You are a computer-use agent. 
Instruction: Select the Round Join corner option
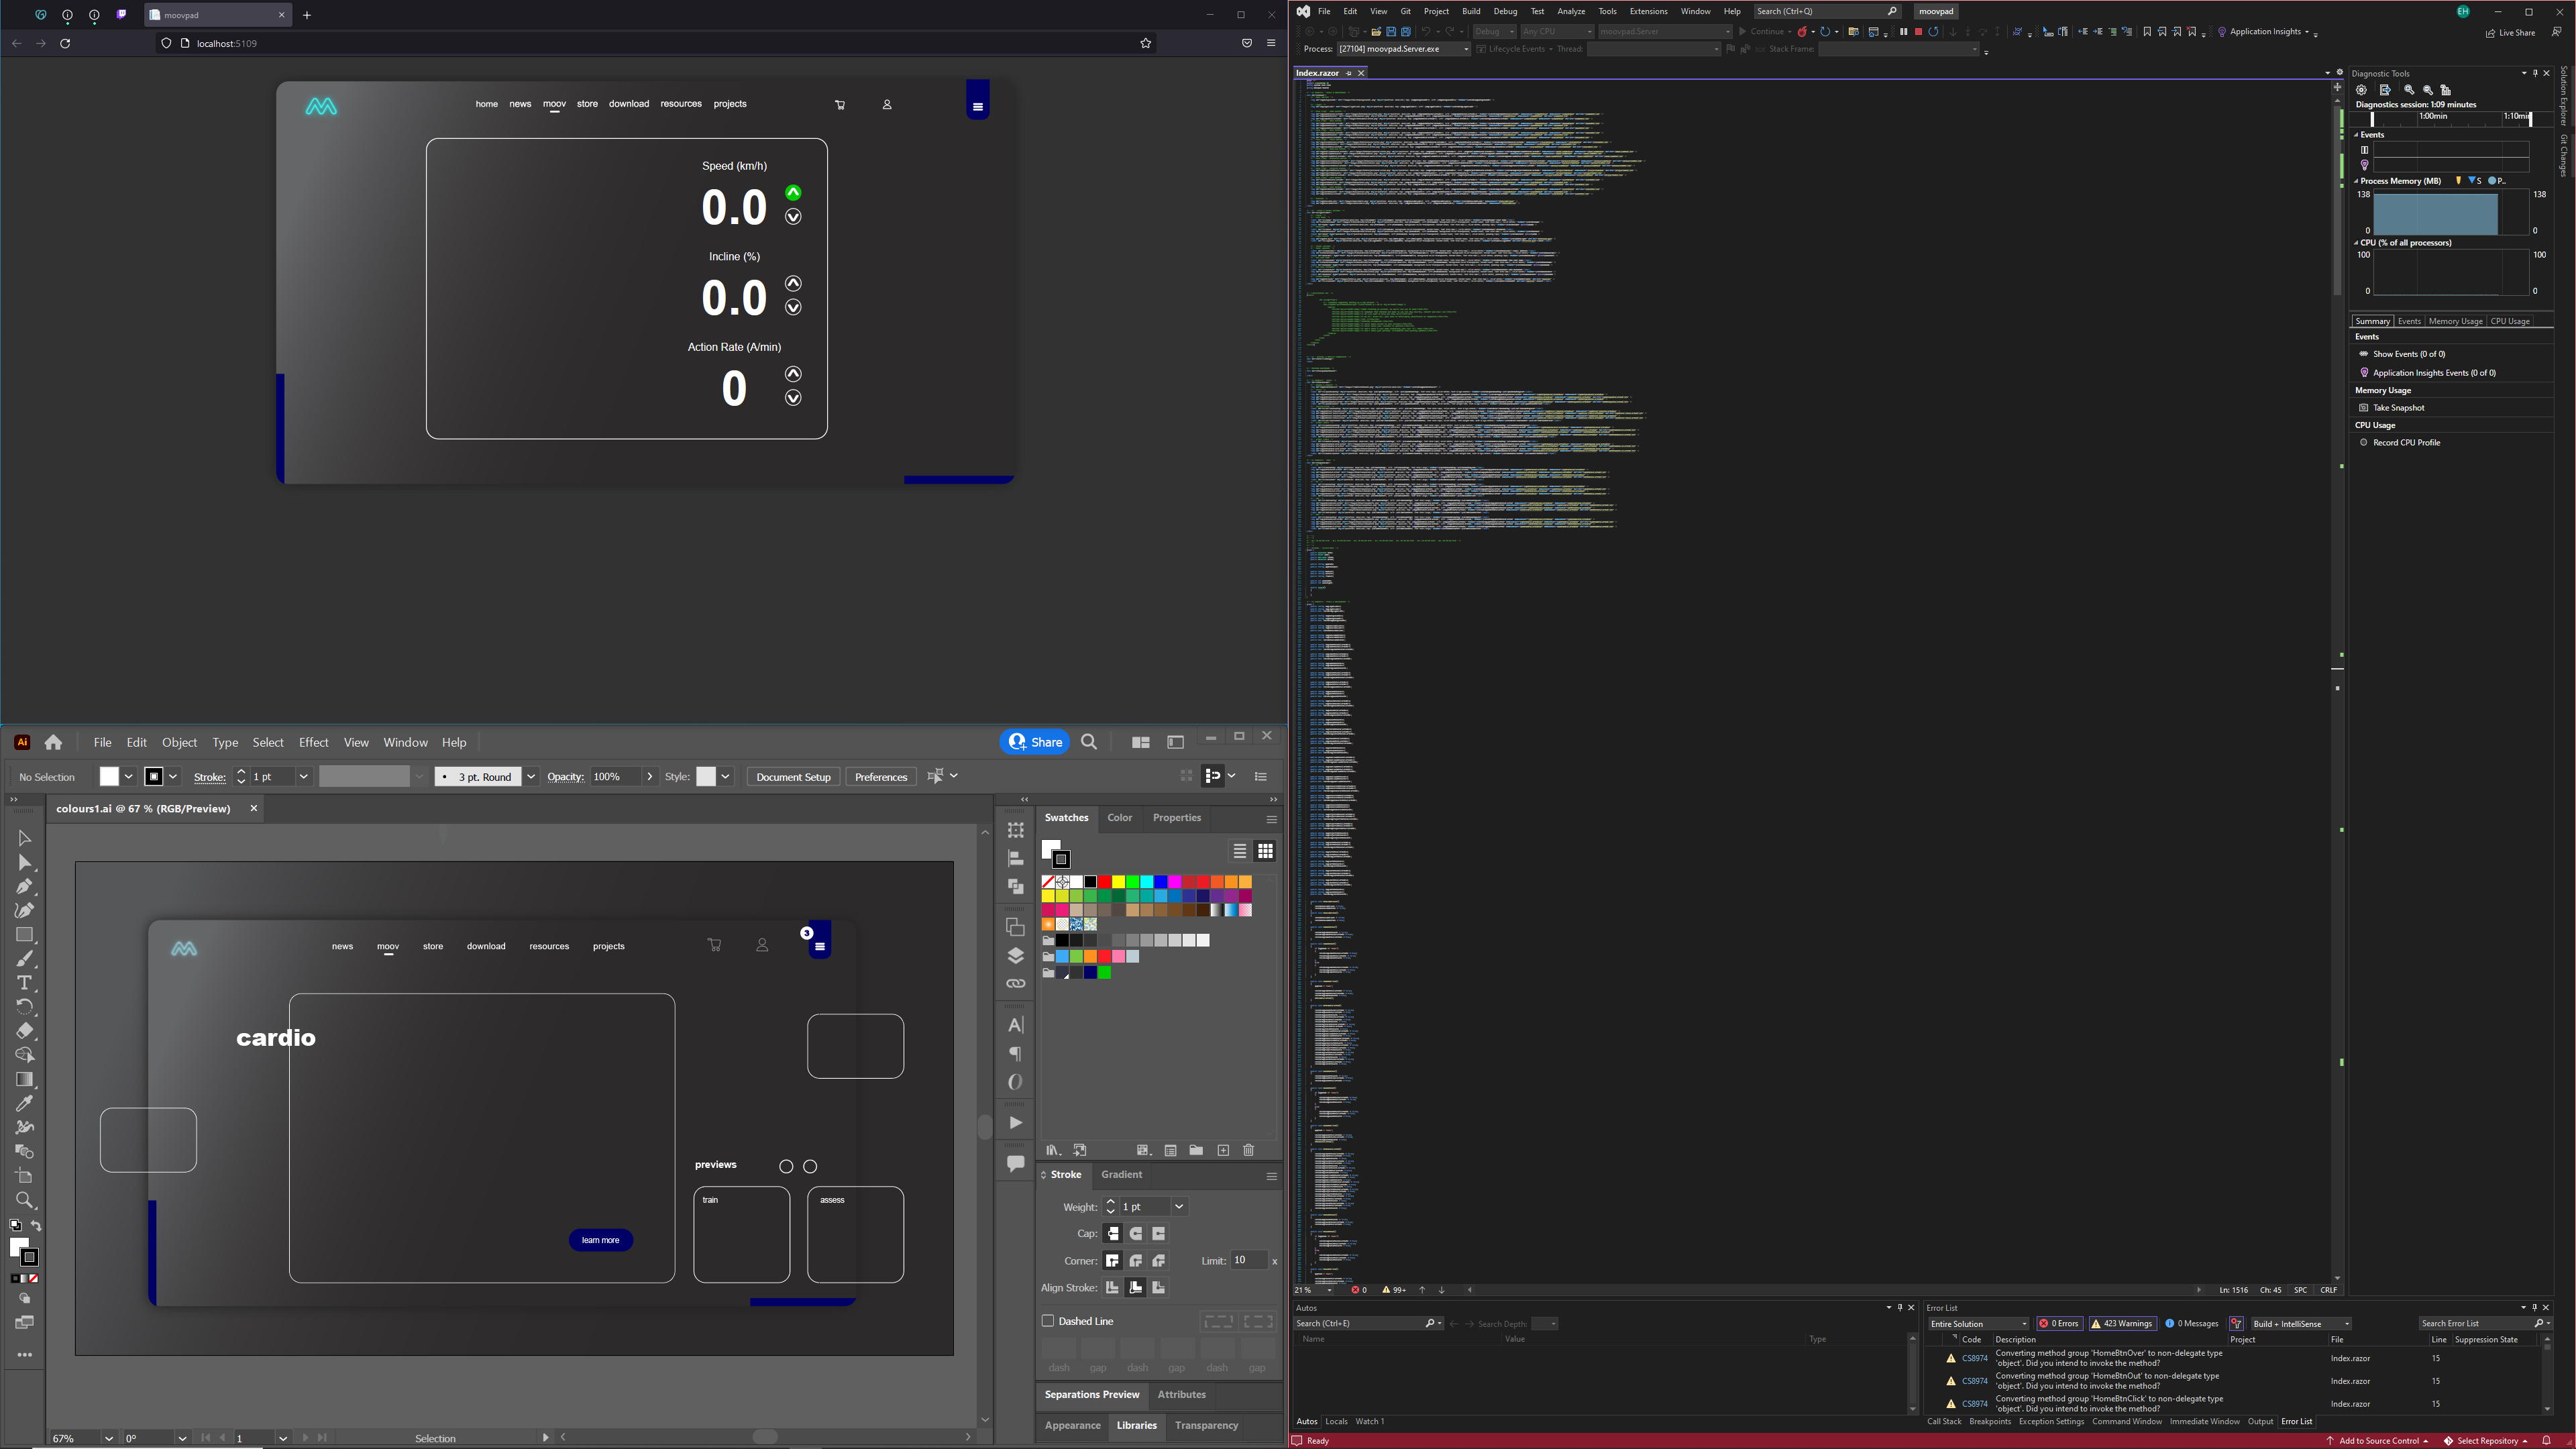[1136, 1260]
